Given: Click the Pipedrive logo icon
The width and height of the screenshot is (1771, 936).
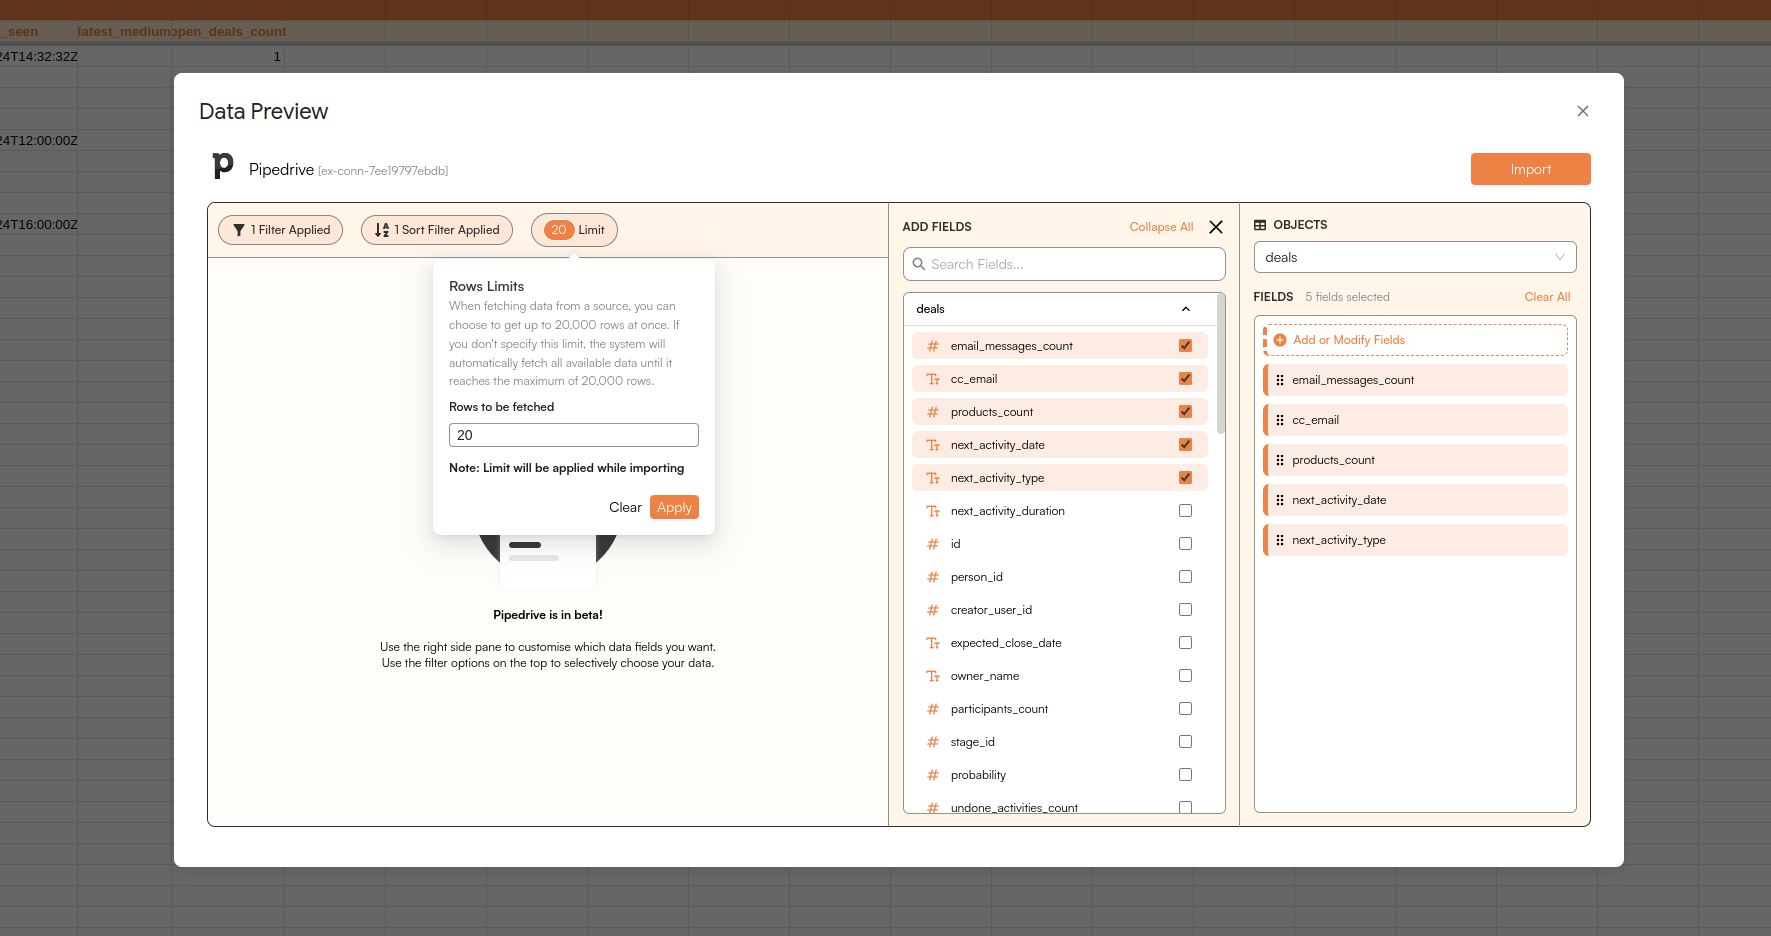Looking at the screenshot, I should pos(223,166).
